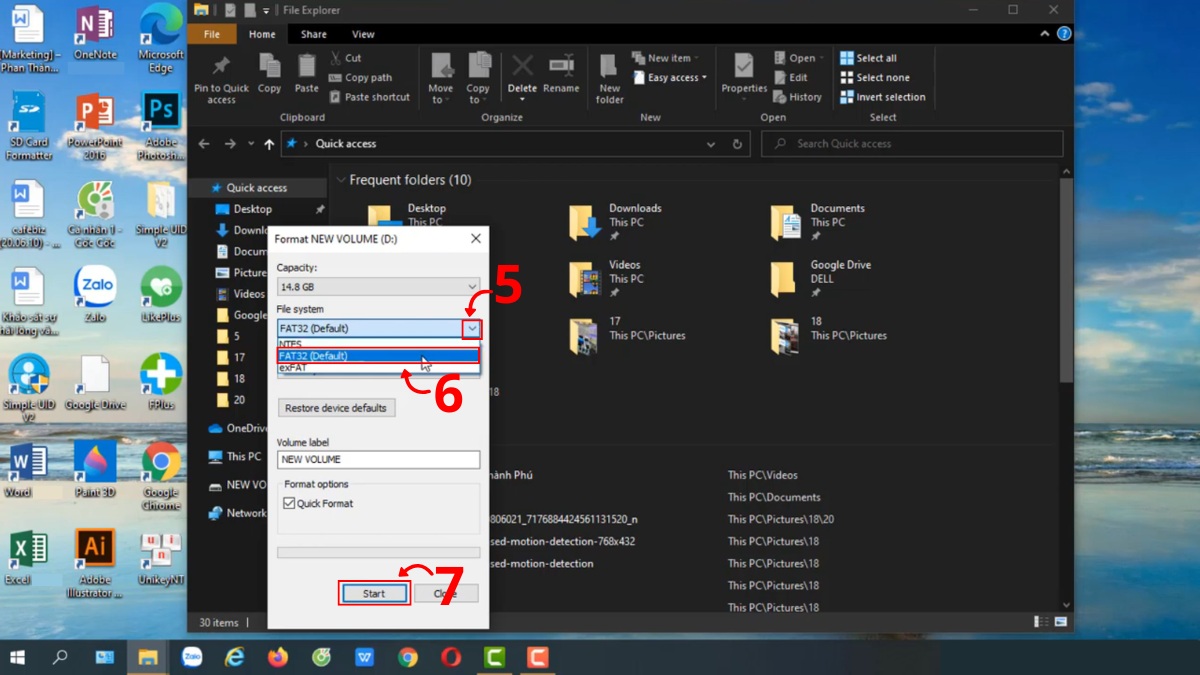
Task: Expand the Capacity dropdown
Action: pyautogui.click(x=470, y=287)
